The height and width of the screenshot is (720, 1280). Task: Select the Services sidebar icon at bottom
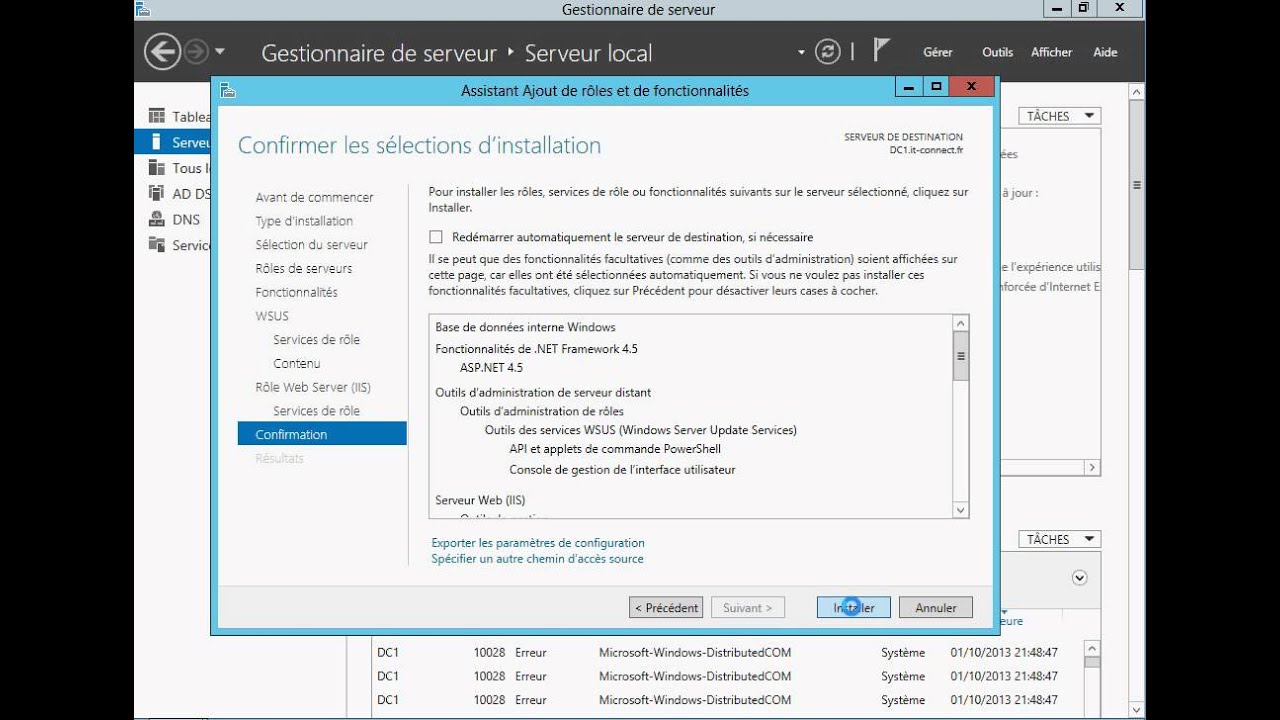(156, 245)
